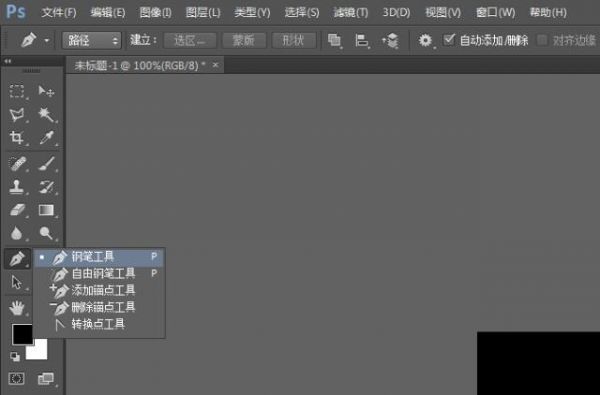Select the Blur drop tool
Image resolution: width=600 pixels, height=395 pixels.
17,233
